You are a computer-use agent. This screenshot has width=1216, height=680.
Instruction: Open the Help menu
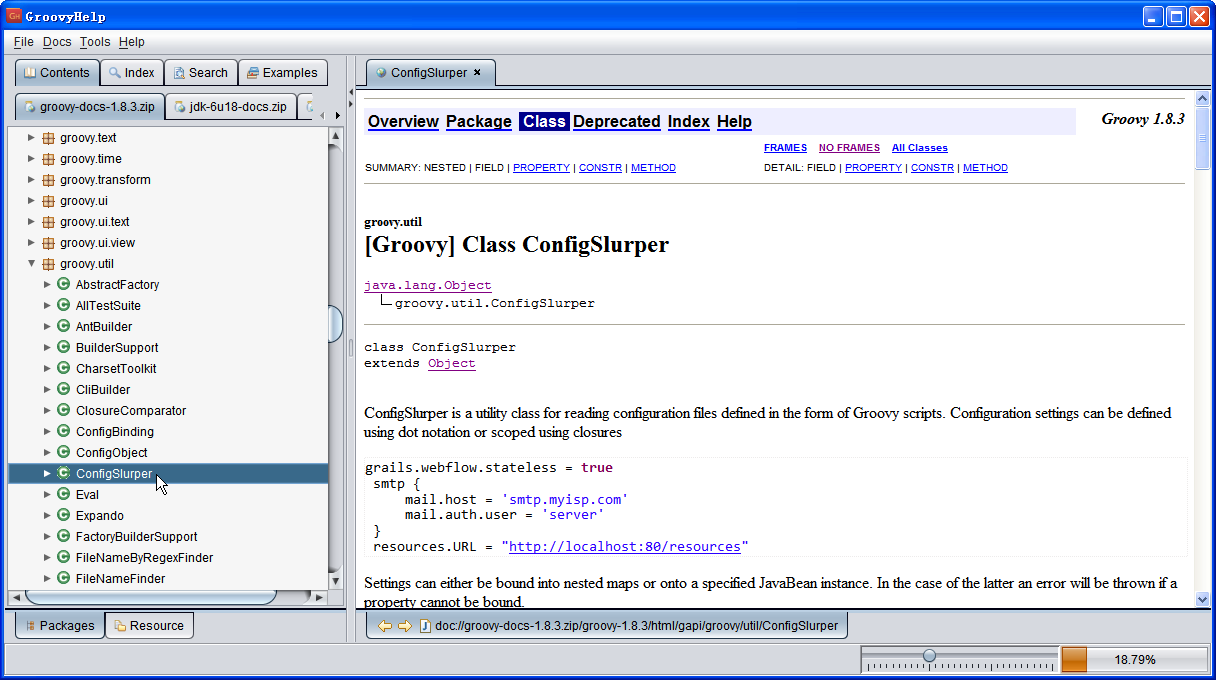(x=131, y=42)
